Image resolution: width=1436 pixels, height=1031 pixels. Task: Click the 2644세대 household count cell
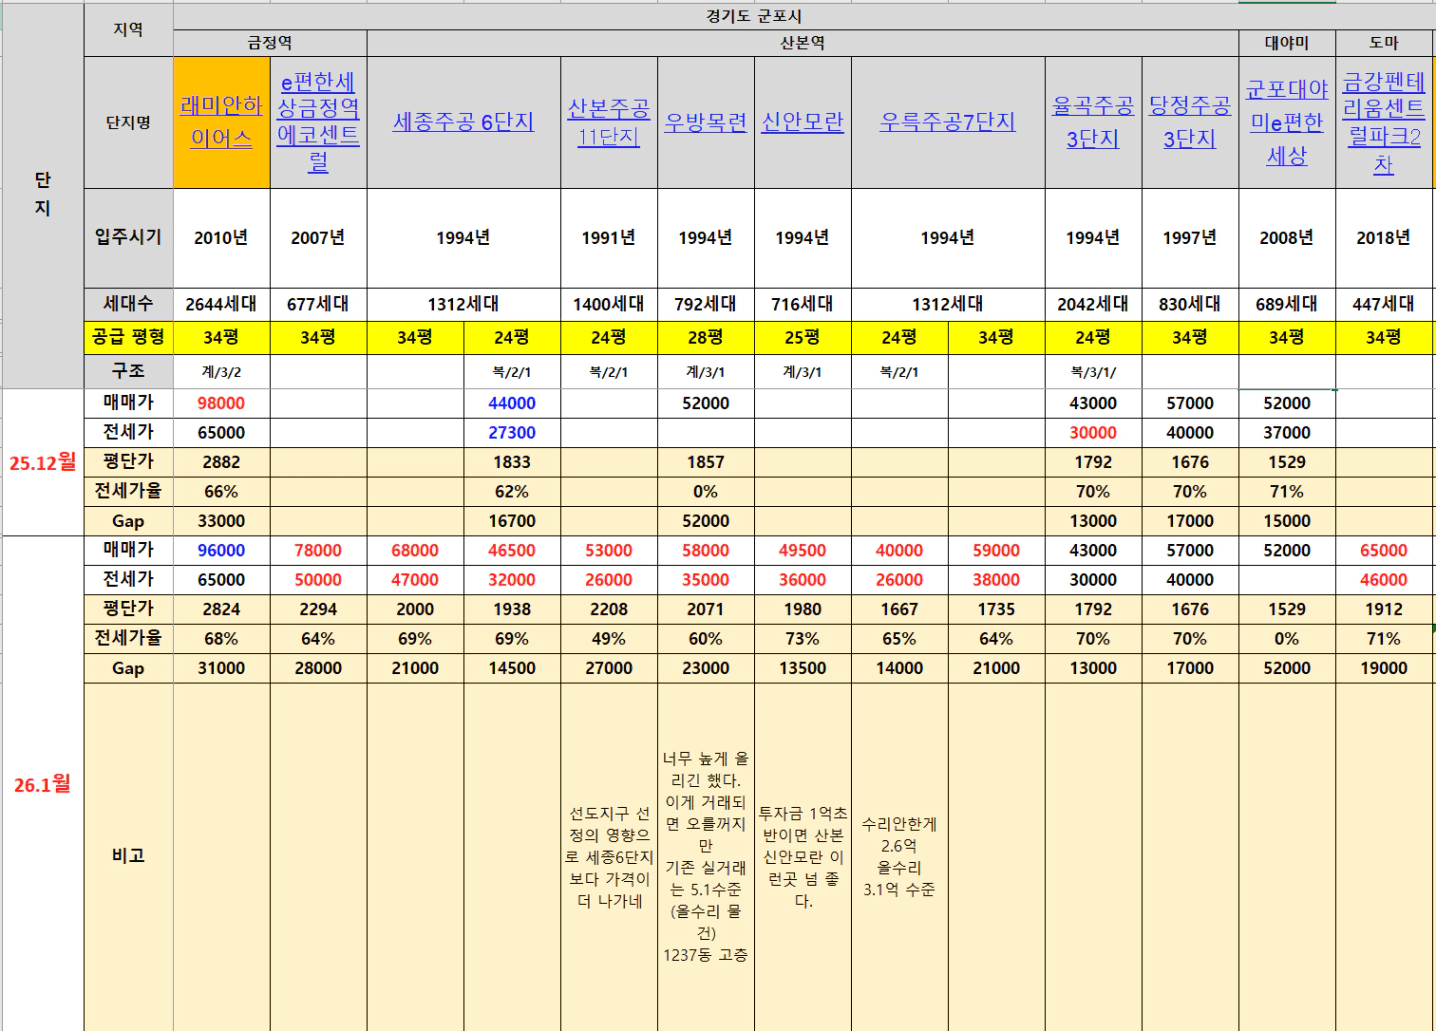(x=221, y=304)
